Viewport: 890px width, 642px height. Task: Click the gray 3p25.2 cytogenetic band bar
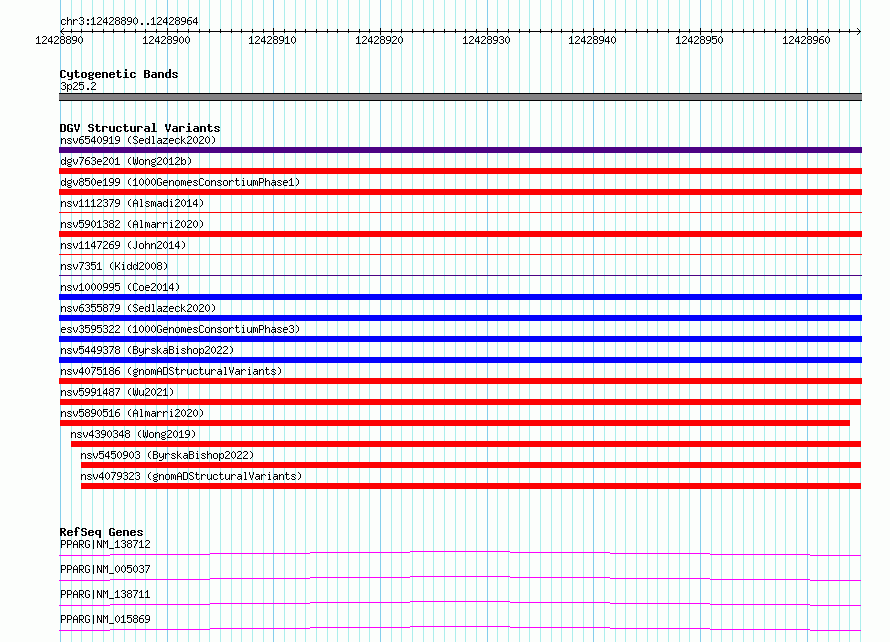[x=460, y=97]
